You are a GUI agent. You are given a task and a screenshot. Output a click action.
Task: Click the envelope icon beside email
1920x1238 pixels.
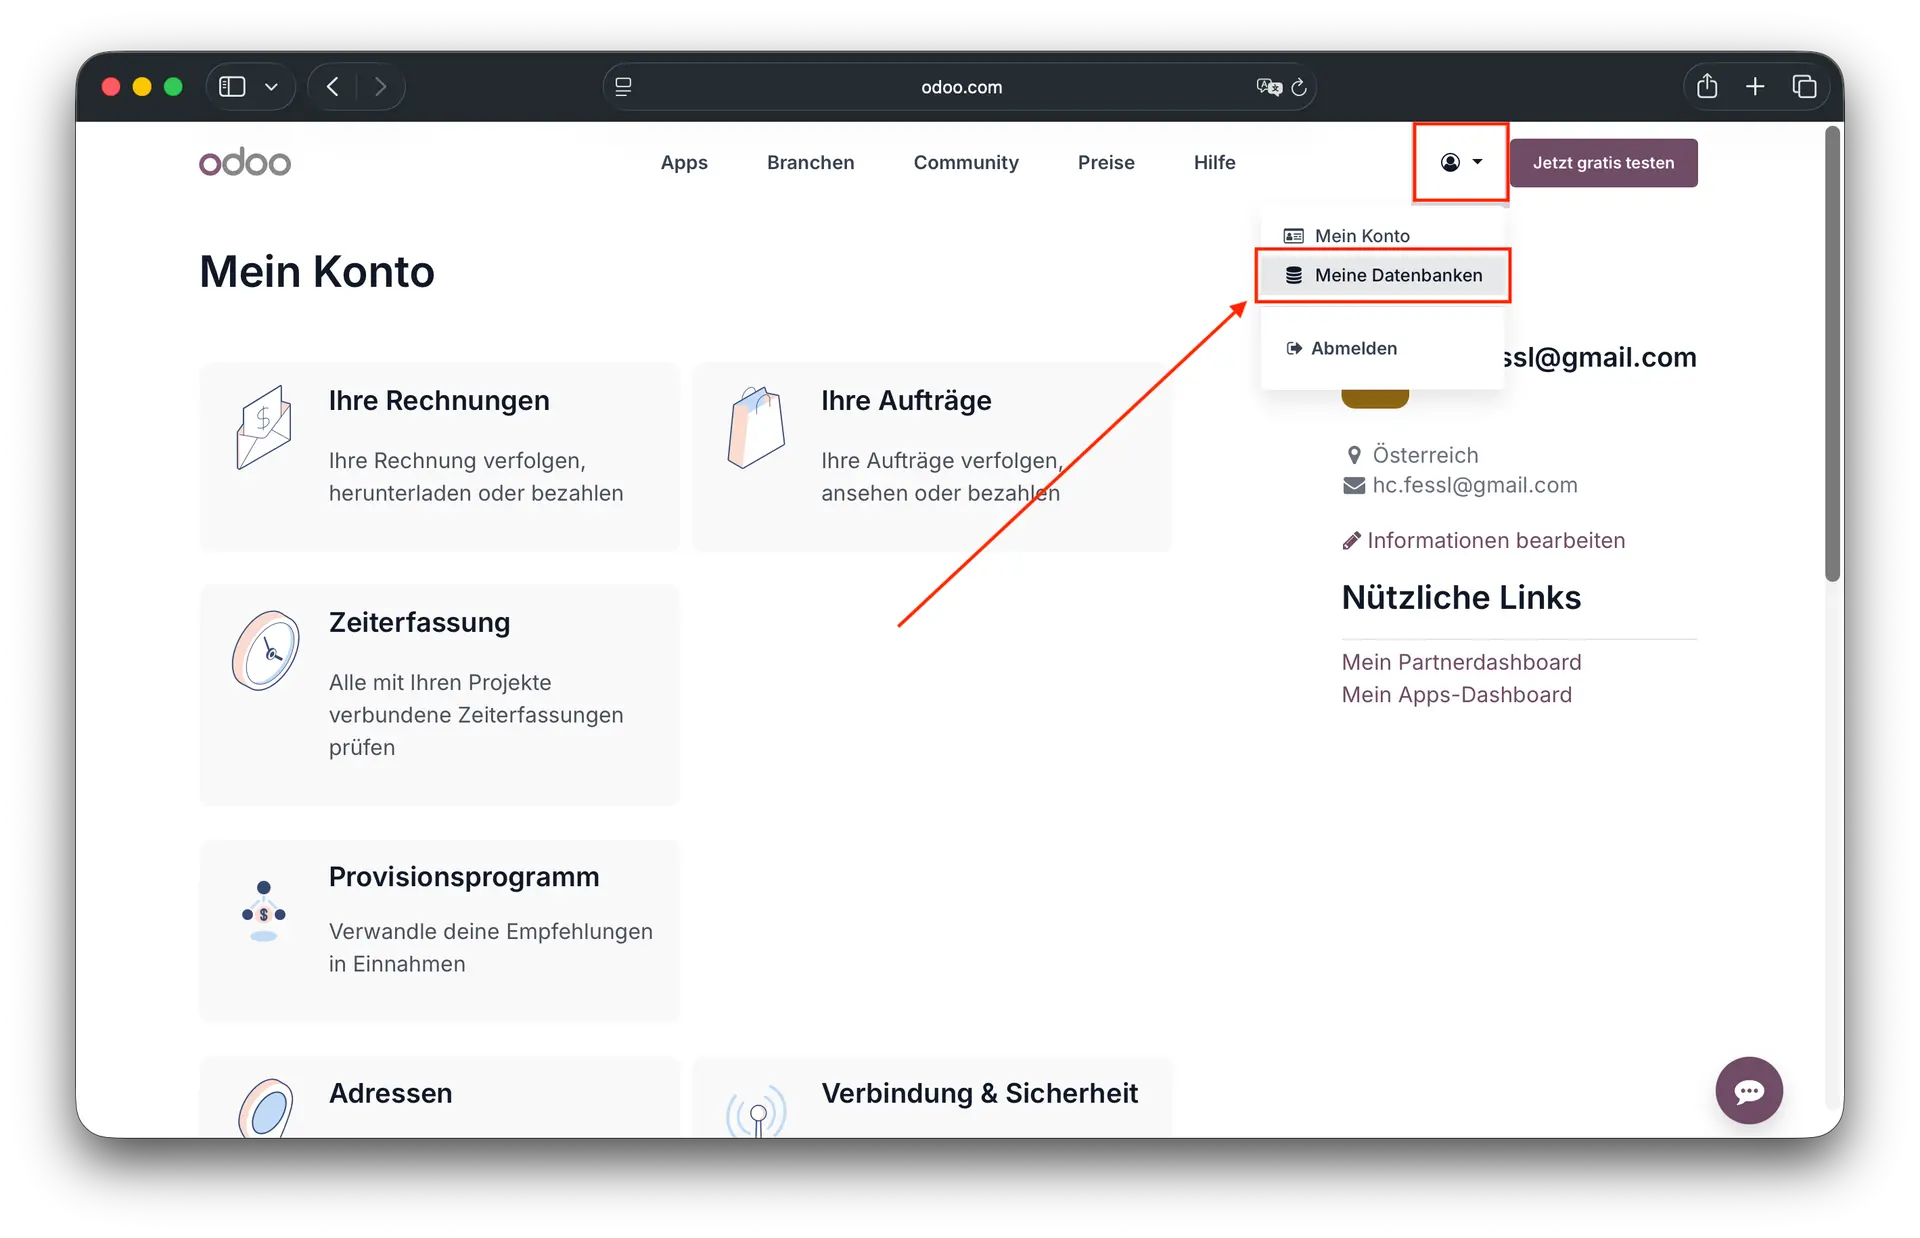point(1354,486)
